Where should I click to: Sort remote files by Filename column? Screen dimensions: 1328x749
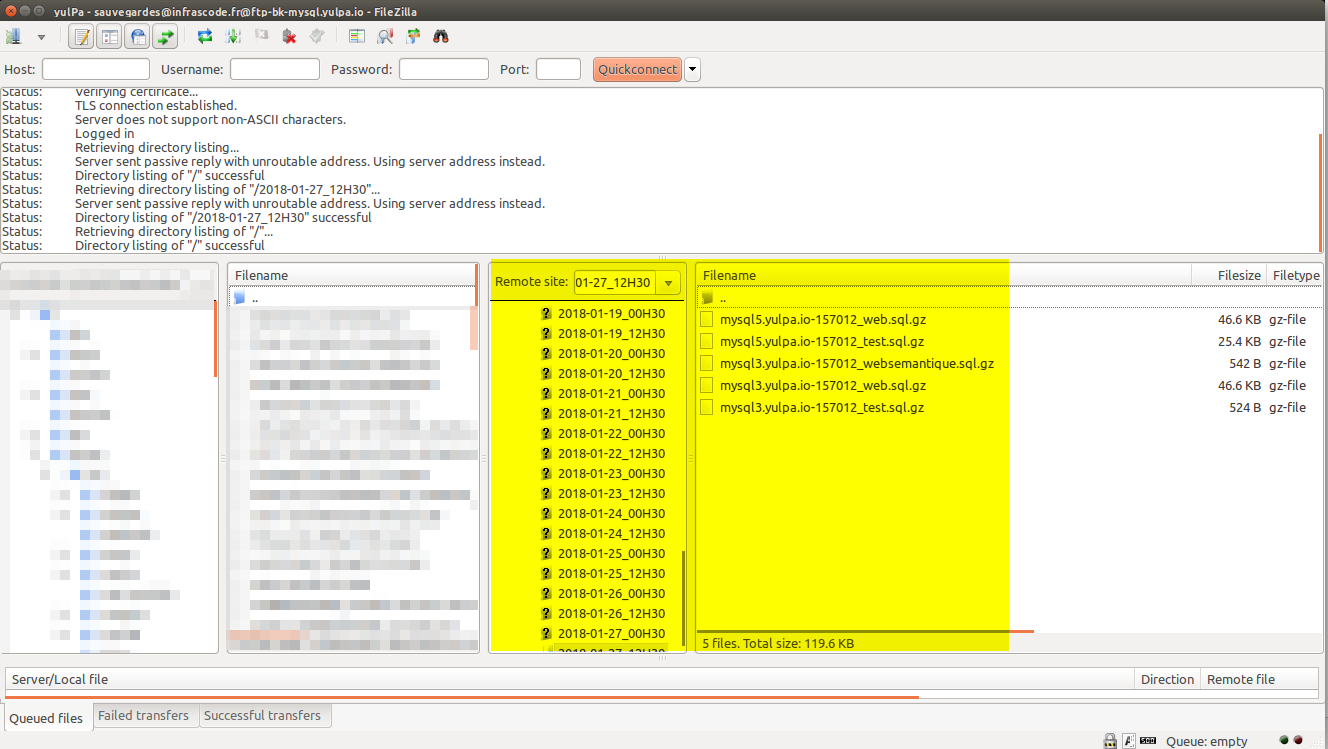click(x=944, y=275)
